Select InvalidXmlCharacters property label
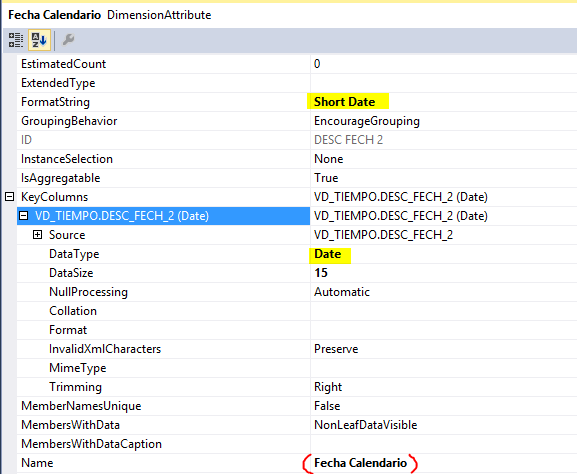 (x=105, y=349)
